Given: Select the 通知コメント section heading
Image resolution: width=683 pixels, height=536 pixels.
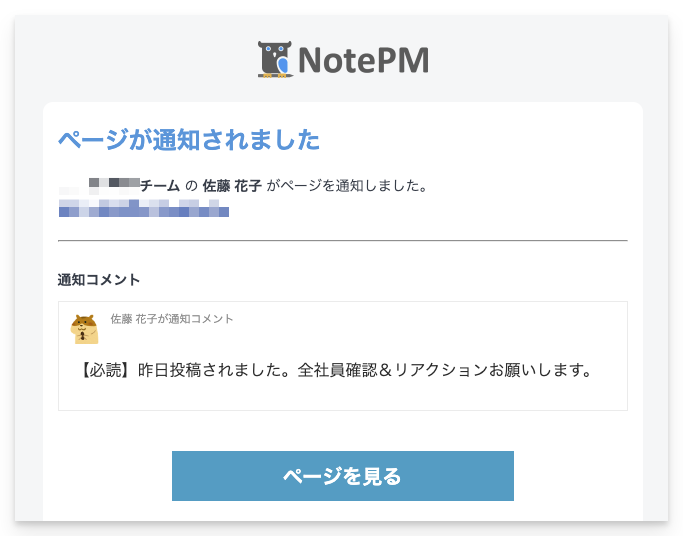Looking at the screenshot, I should click(x=99, y=280).
